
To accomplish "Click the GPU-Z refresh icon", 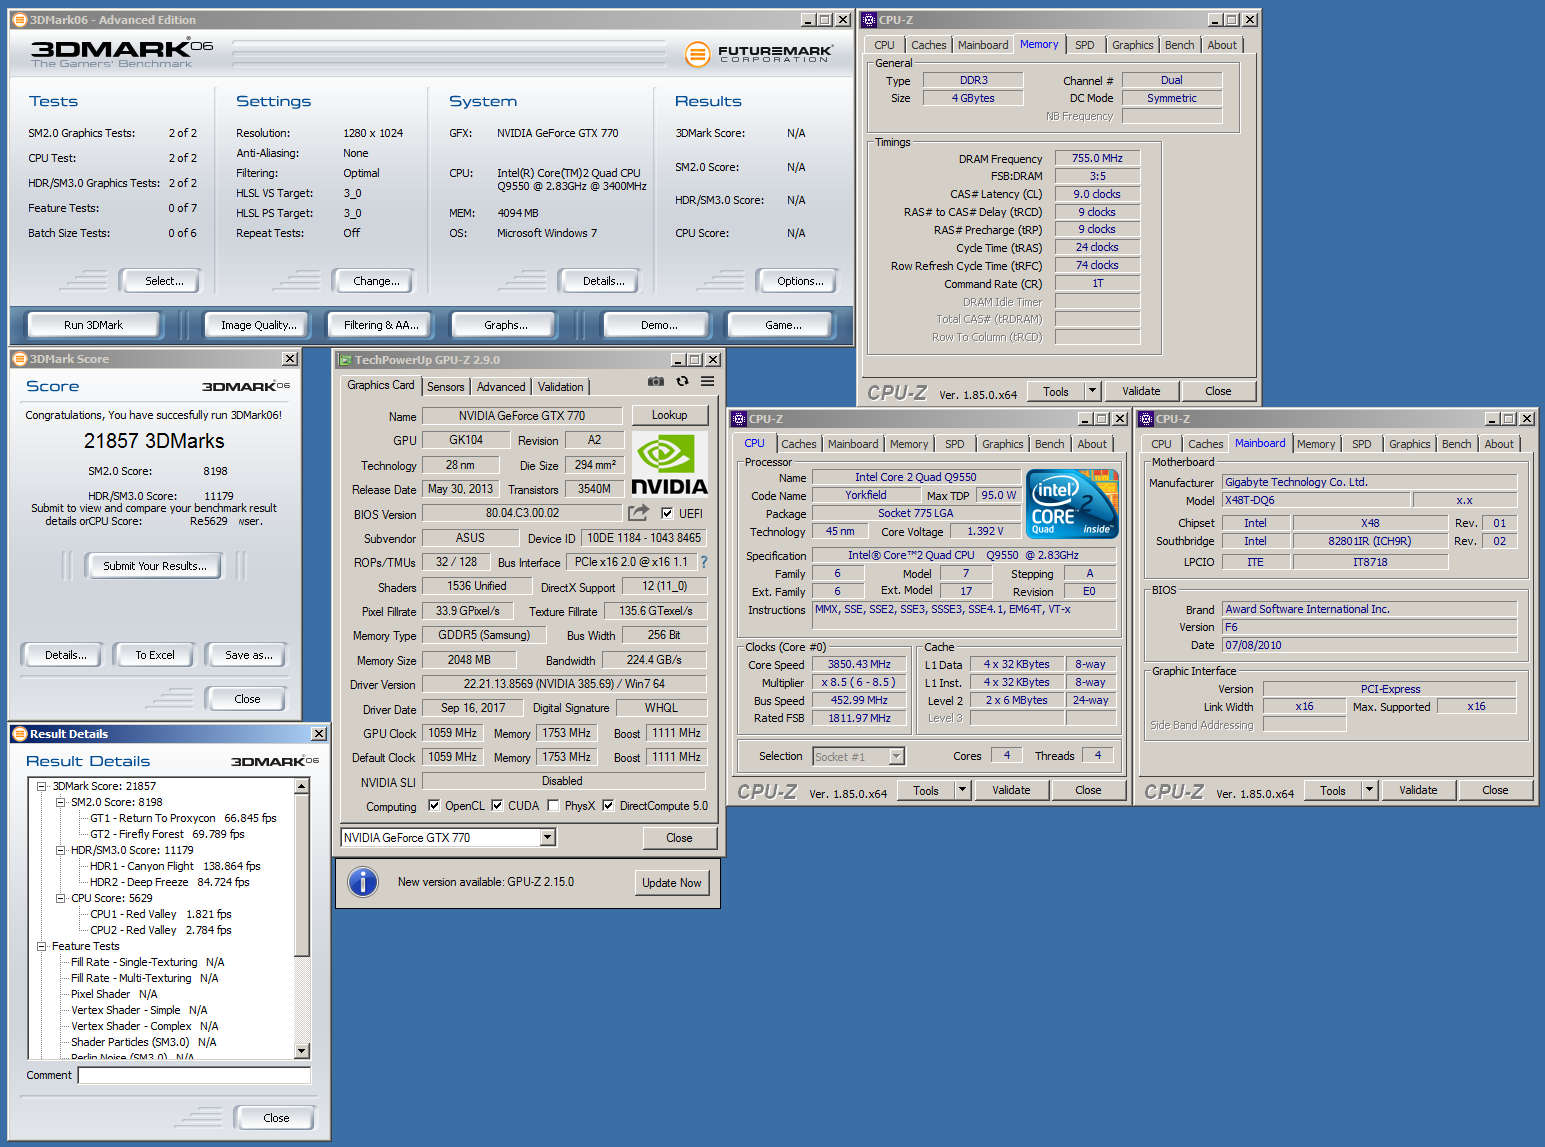I will pyautogui.click(x=682, y=381).
